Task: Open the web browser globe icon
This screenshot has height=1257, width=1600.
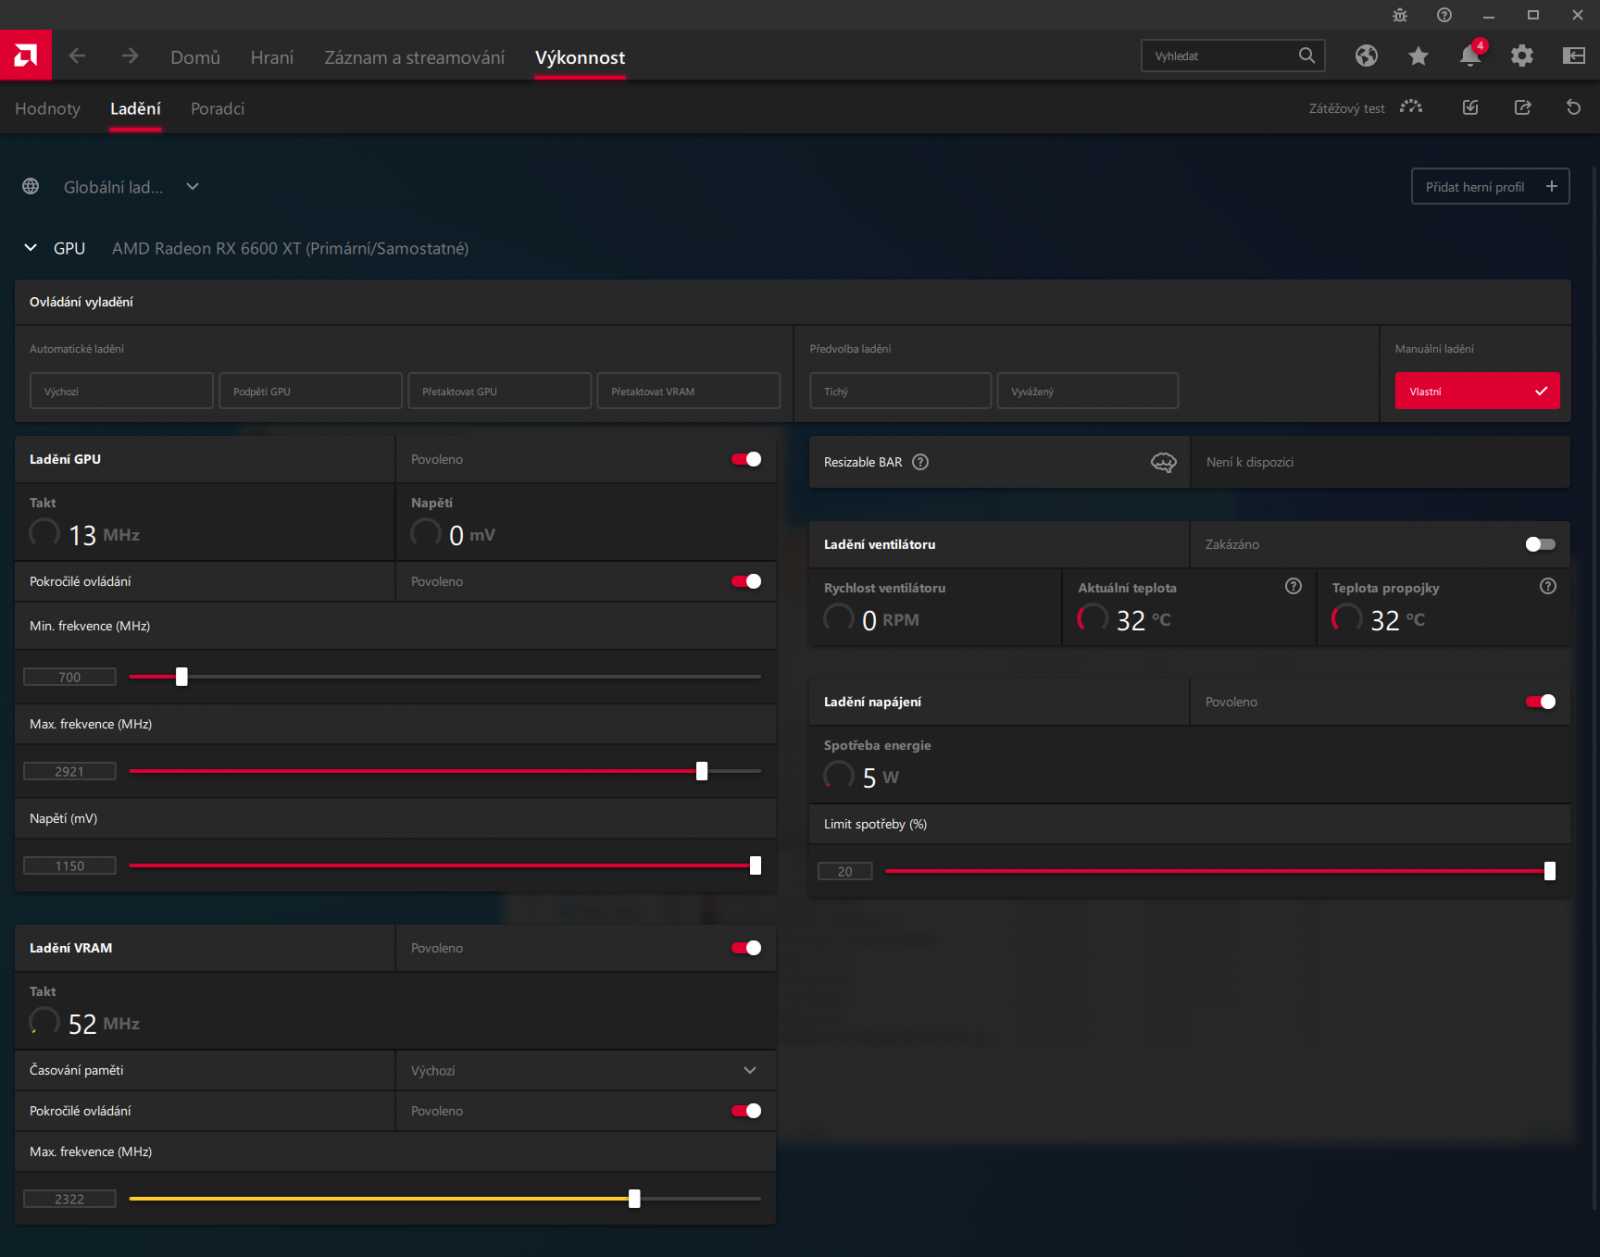Action: [1366, 56]
